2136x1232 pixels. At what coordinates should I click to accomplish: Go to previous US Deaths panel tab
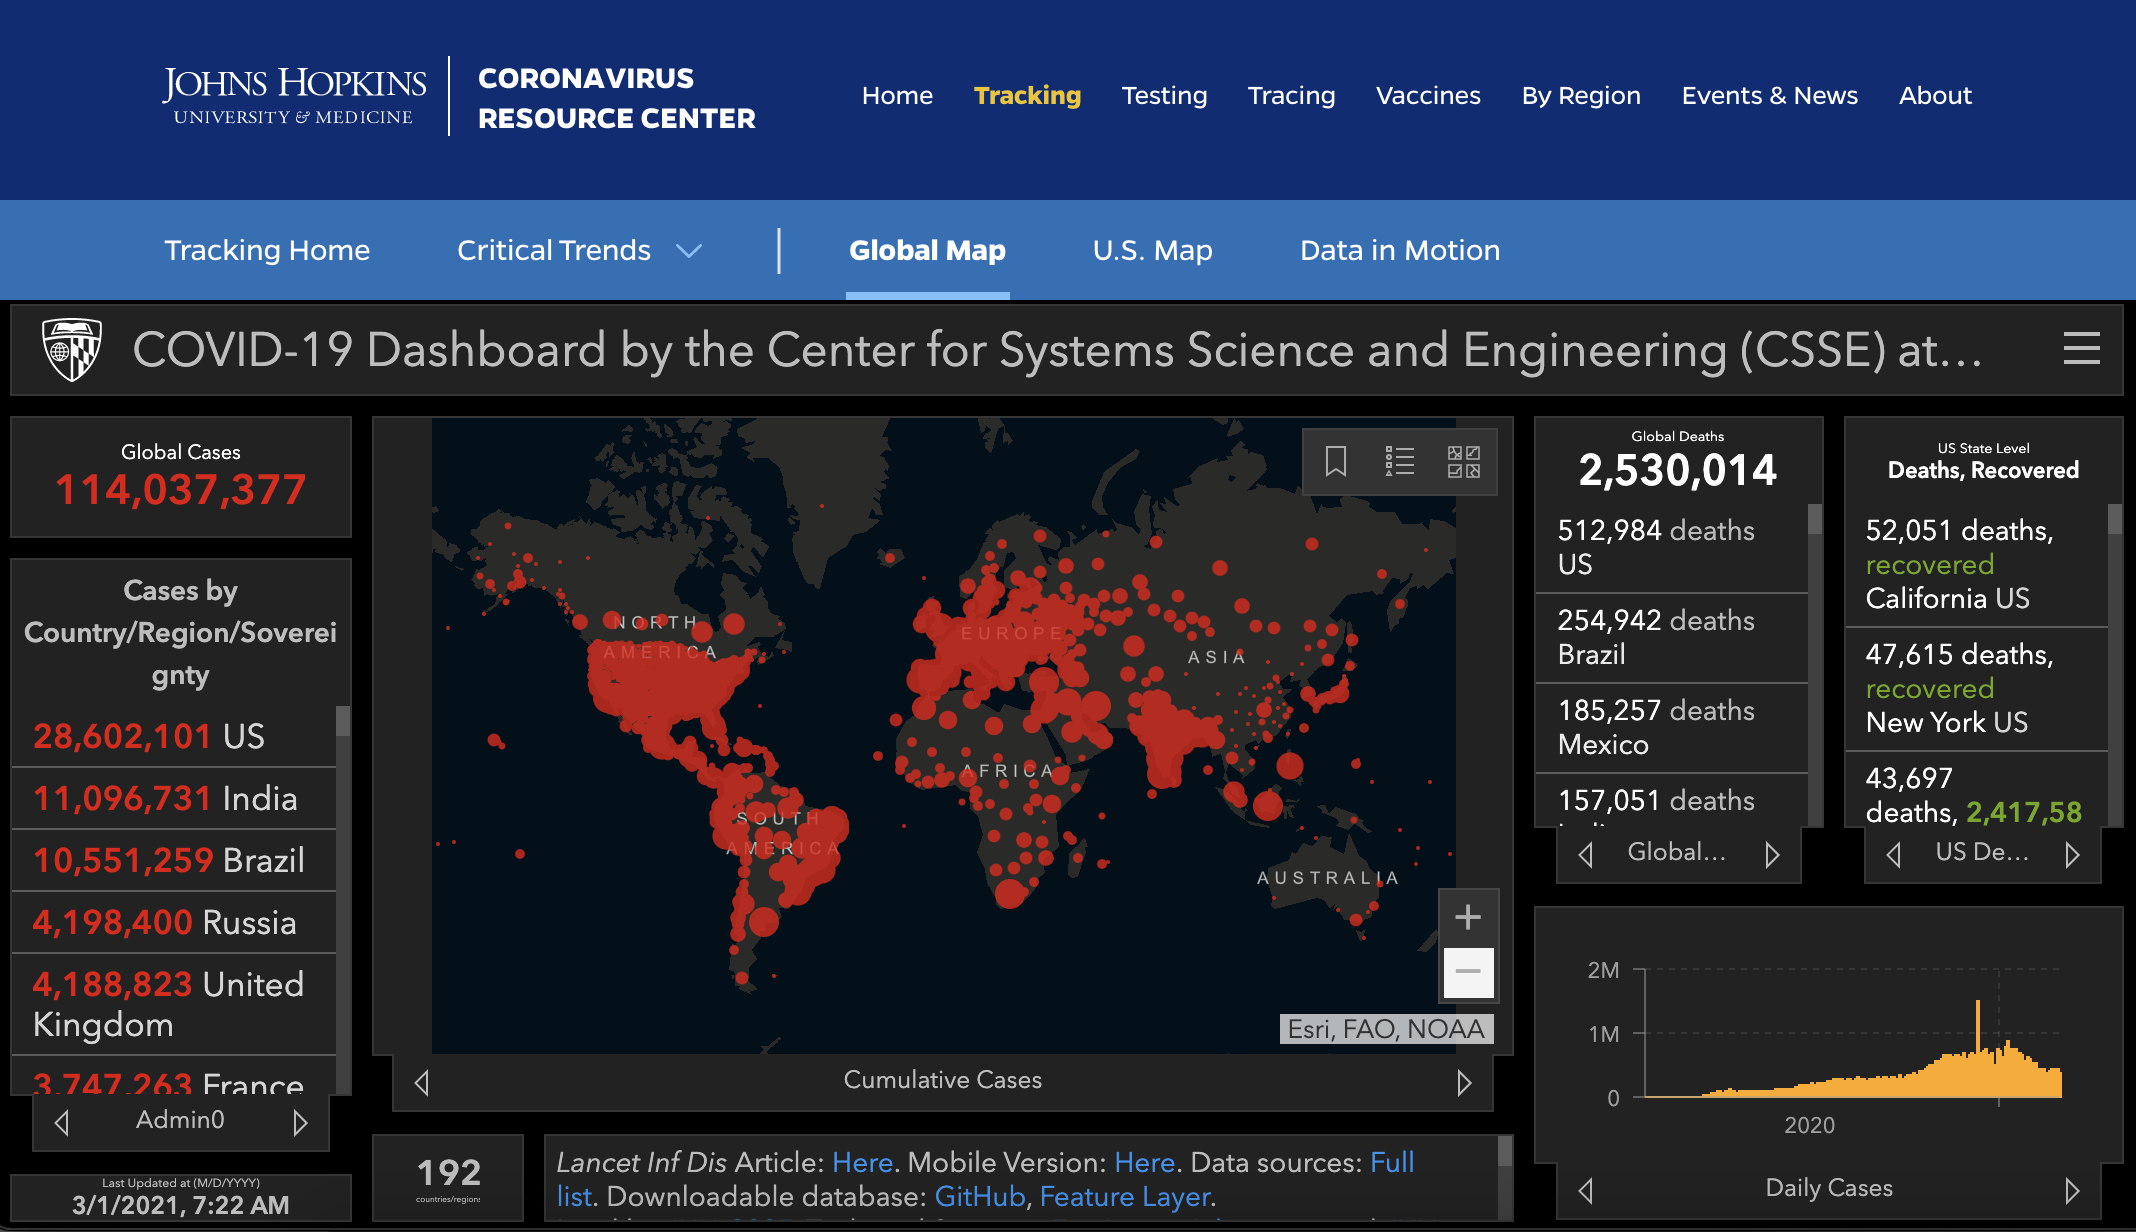(1893, 854)
